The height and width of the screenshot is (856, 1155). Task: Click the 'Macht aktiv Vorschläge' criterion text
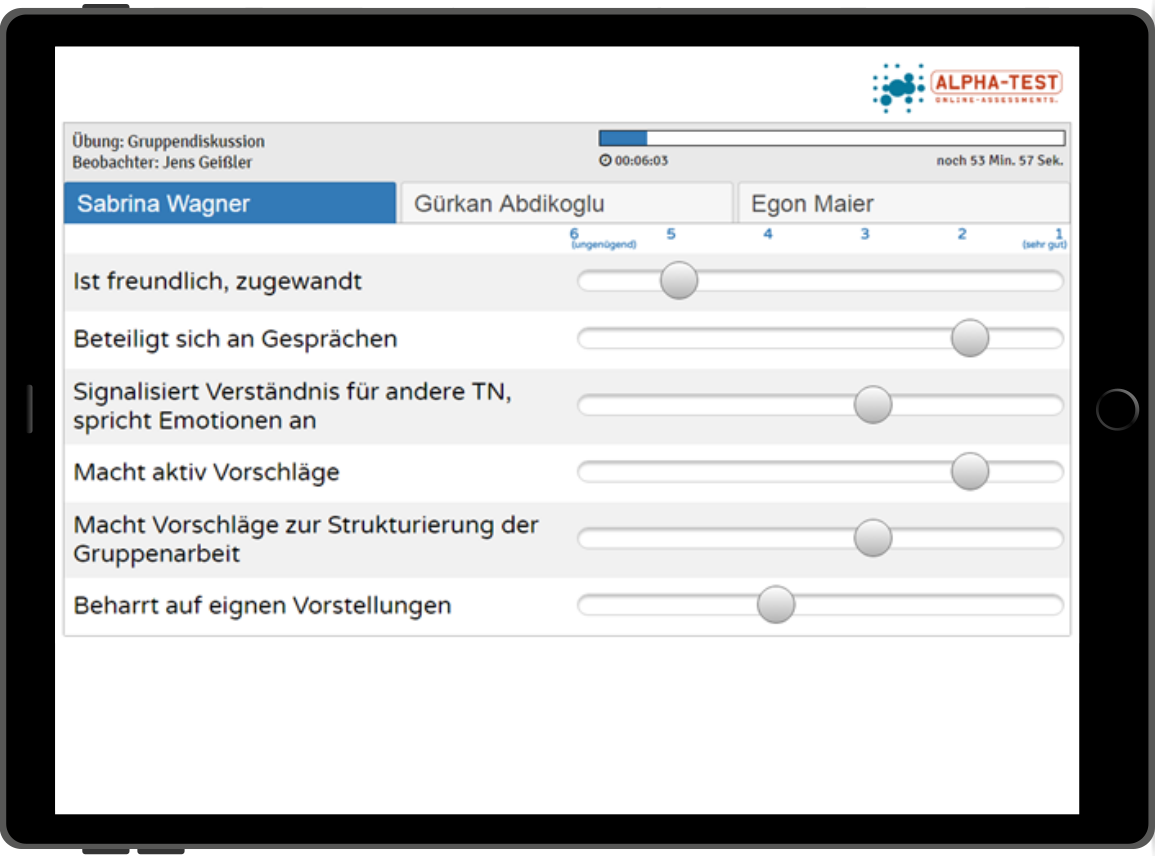click(206, 472)
